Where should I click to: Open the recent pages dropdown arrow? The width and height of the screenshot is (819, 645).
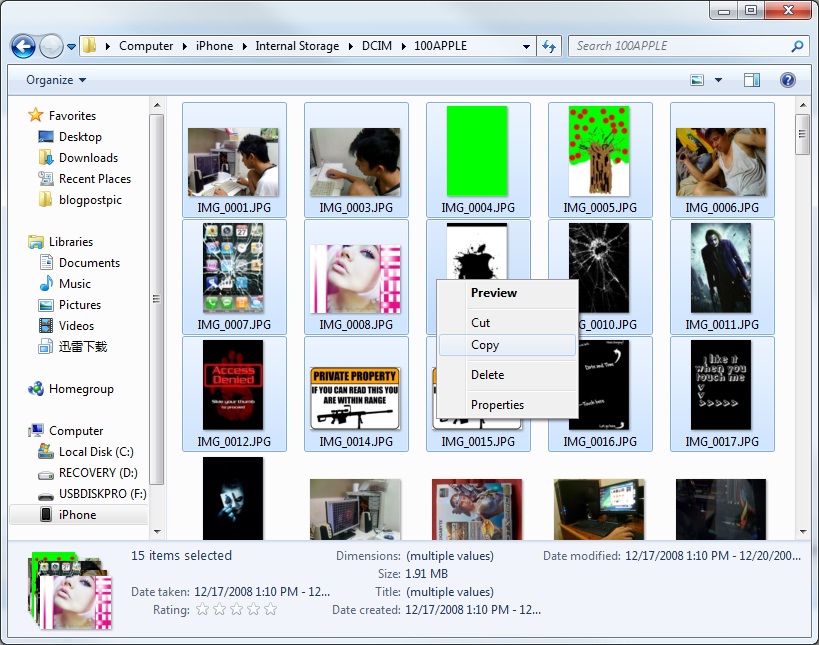click(71, 47)
